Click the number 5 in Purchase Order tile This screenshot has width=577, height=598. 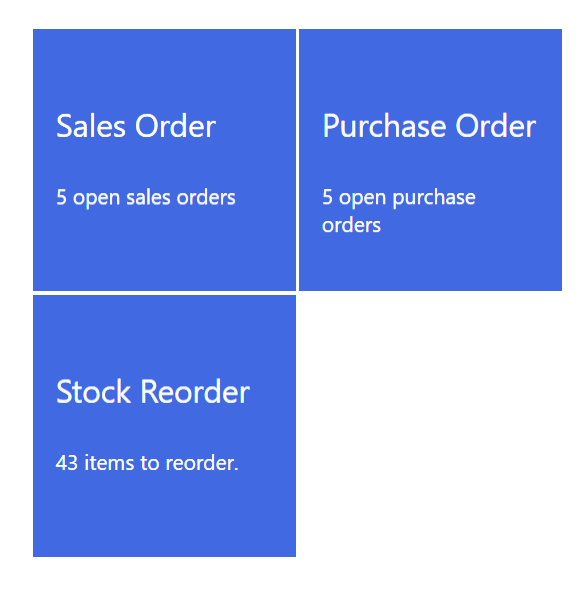point(327,197)
